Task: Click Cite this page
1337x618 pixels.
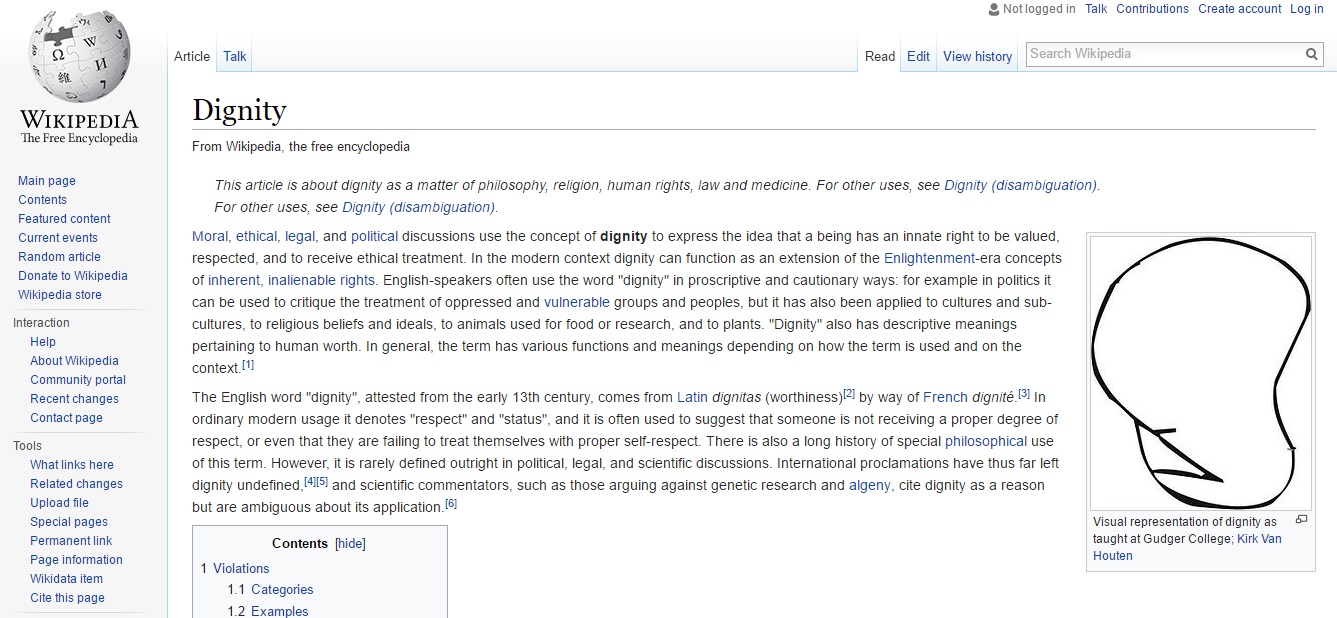Action: [x=67, y=598]
